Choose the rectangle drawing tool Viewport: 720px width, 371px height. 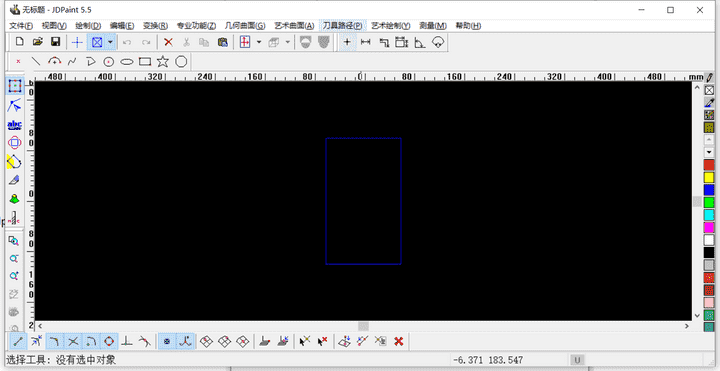pos(145,62)
